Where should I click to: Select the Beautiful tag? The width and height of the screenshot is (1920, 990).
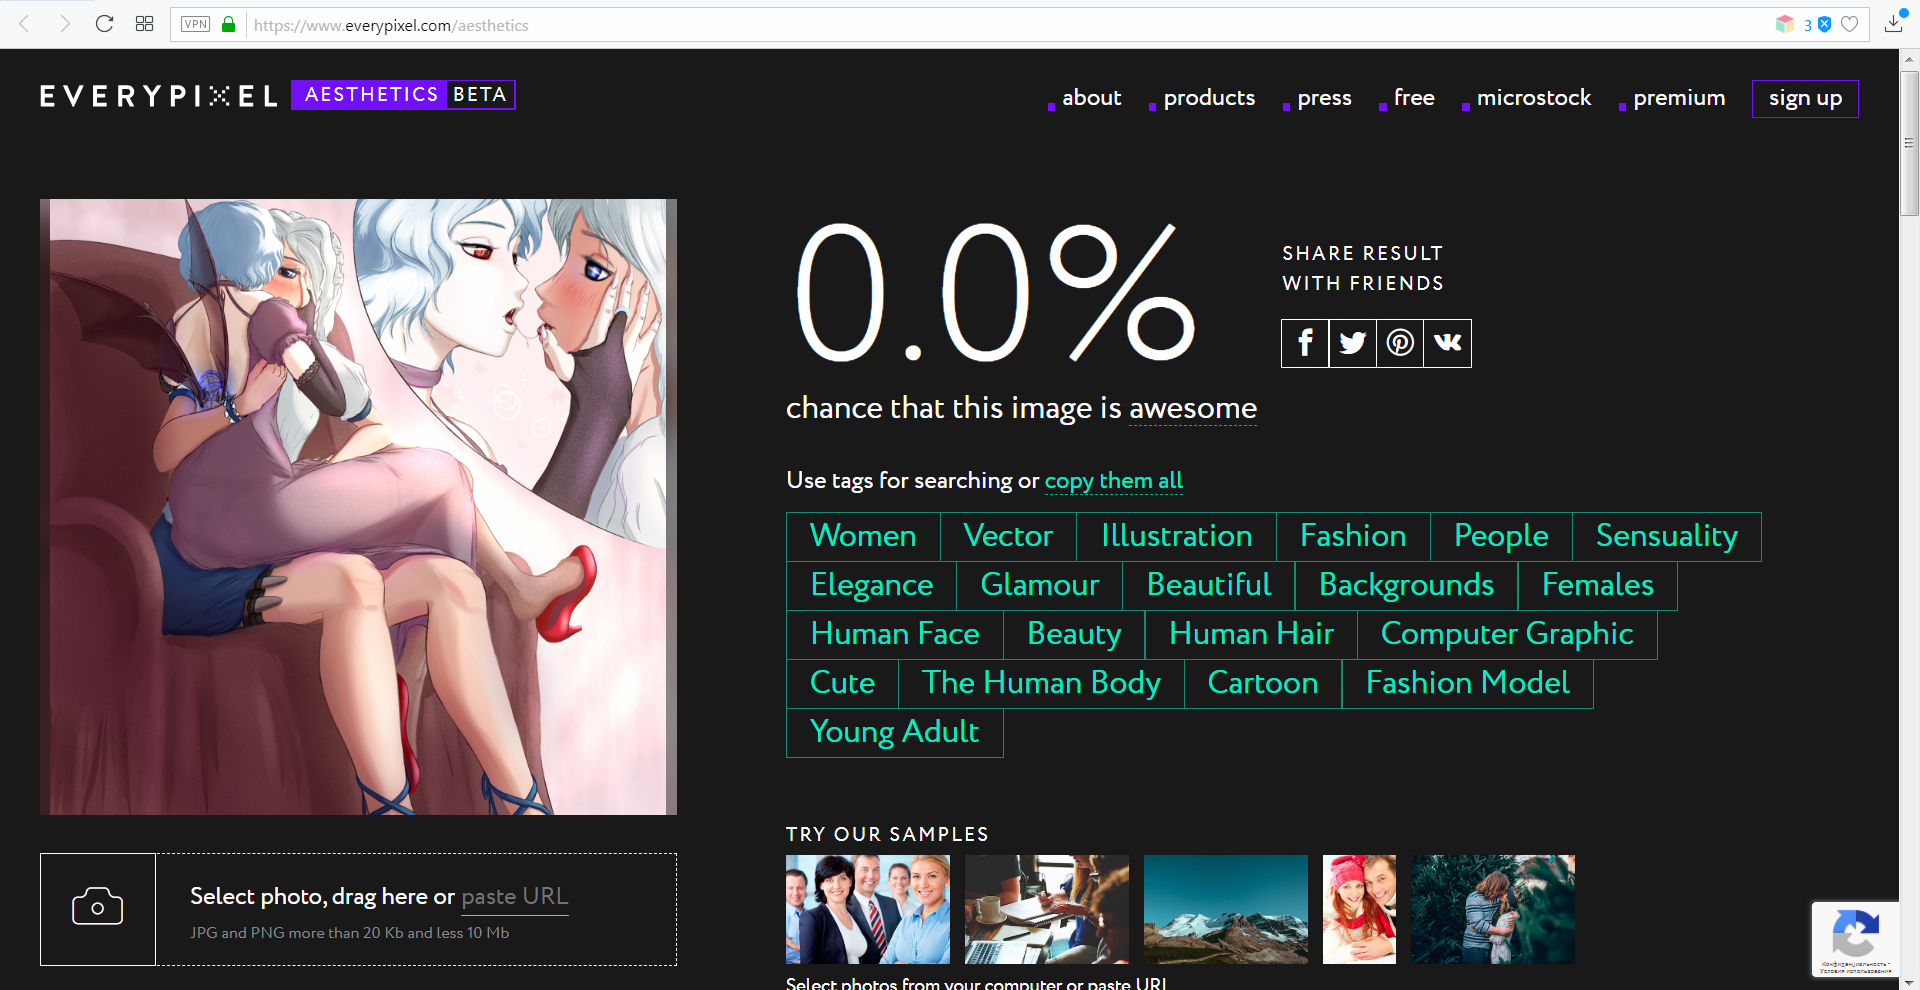[x=1209, y=586]
